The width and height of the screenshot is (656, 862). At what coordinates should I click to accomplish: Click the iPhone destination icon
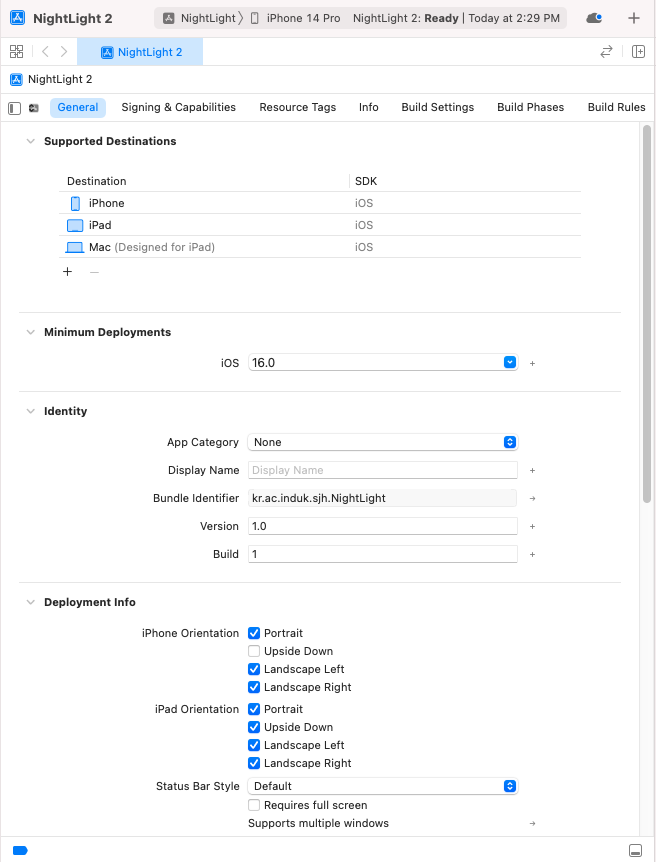point(75,203)
